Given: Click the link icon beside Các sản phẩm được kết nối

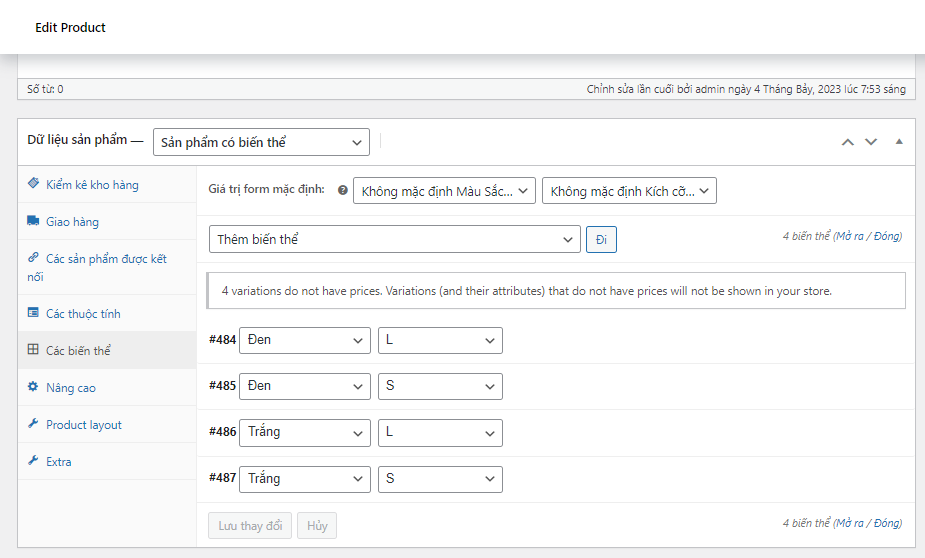Looking at the screenshot, I should pos(33,257).
